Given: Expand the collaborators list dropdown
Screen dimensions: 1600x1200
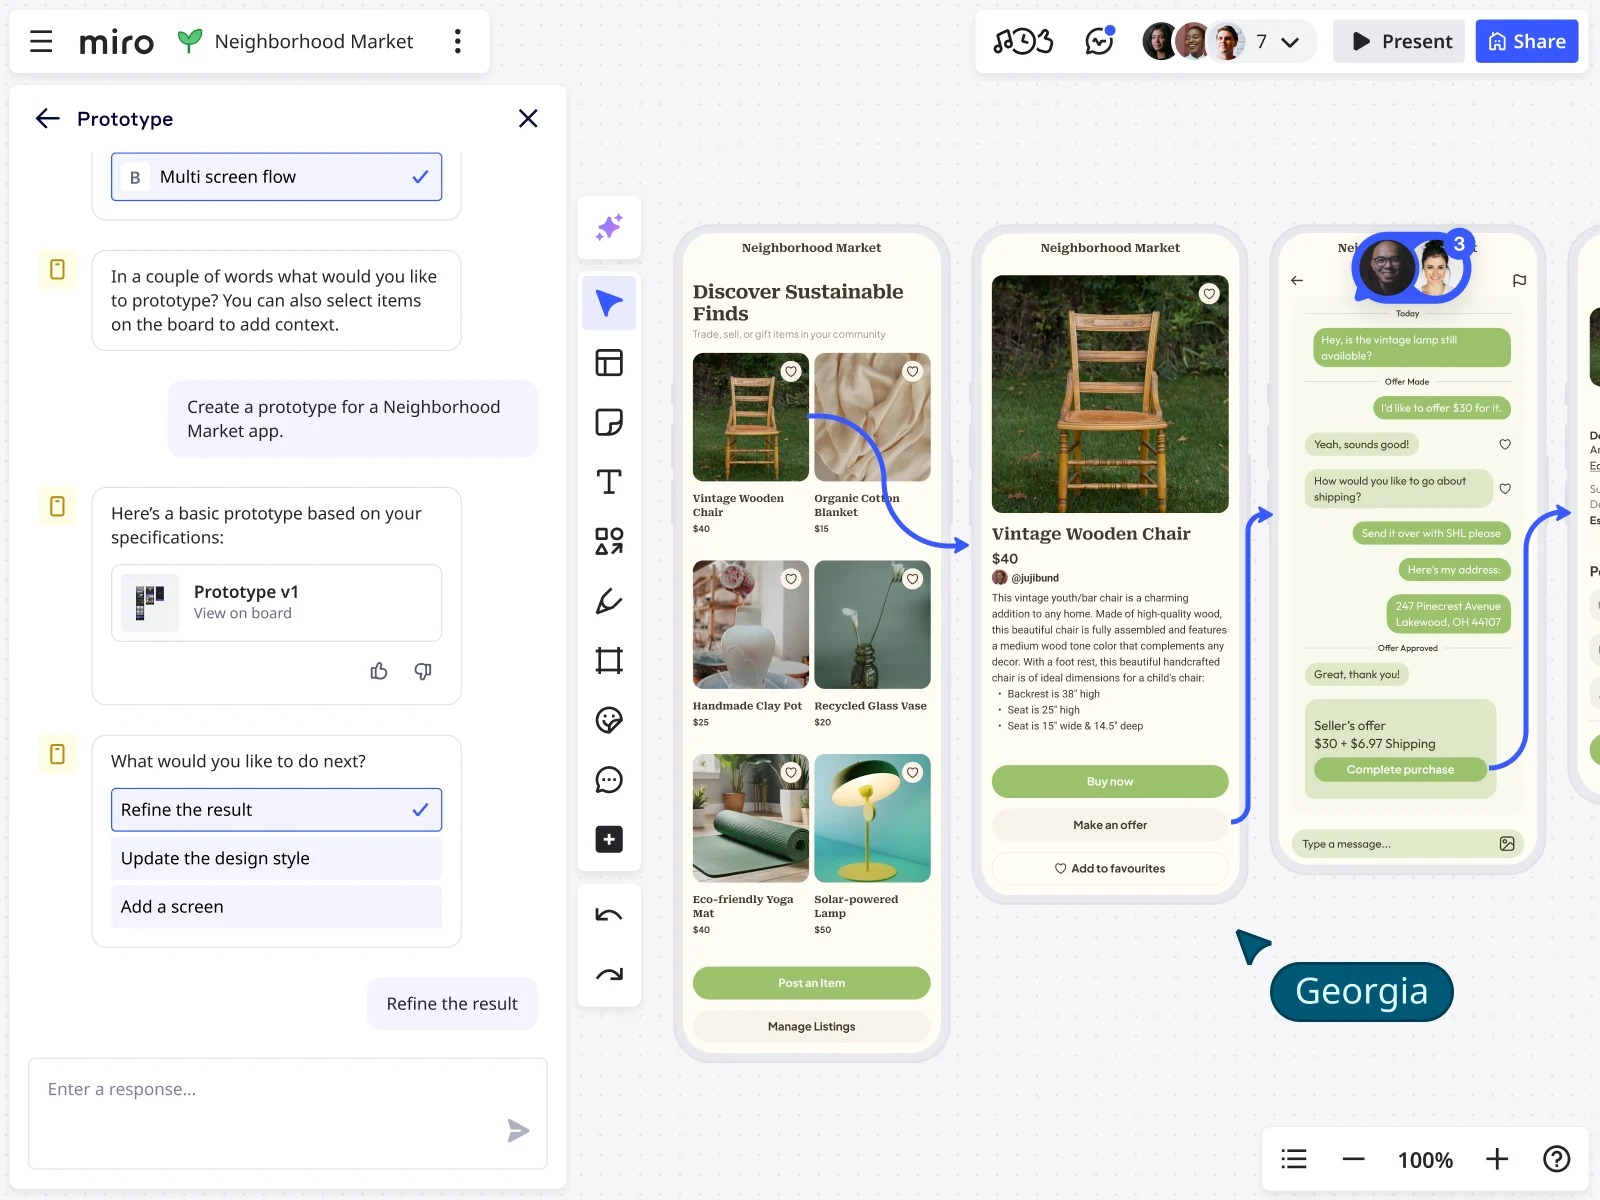Looking at the screenshot, I should (1290, 42).
